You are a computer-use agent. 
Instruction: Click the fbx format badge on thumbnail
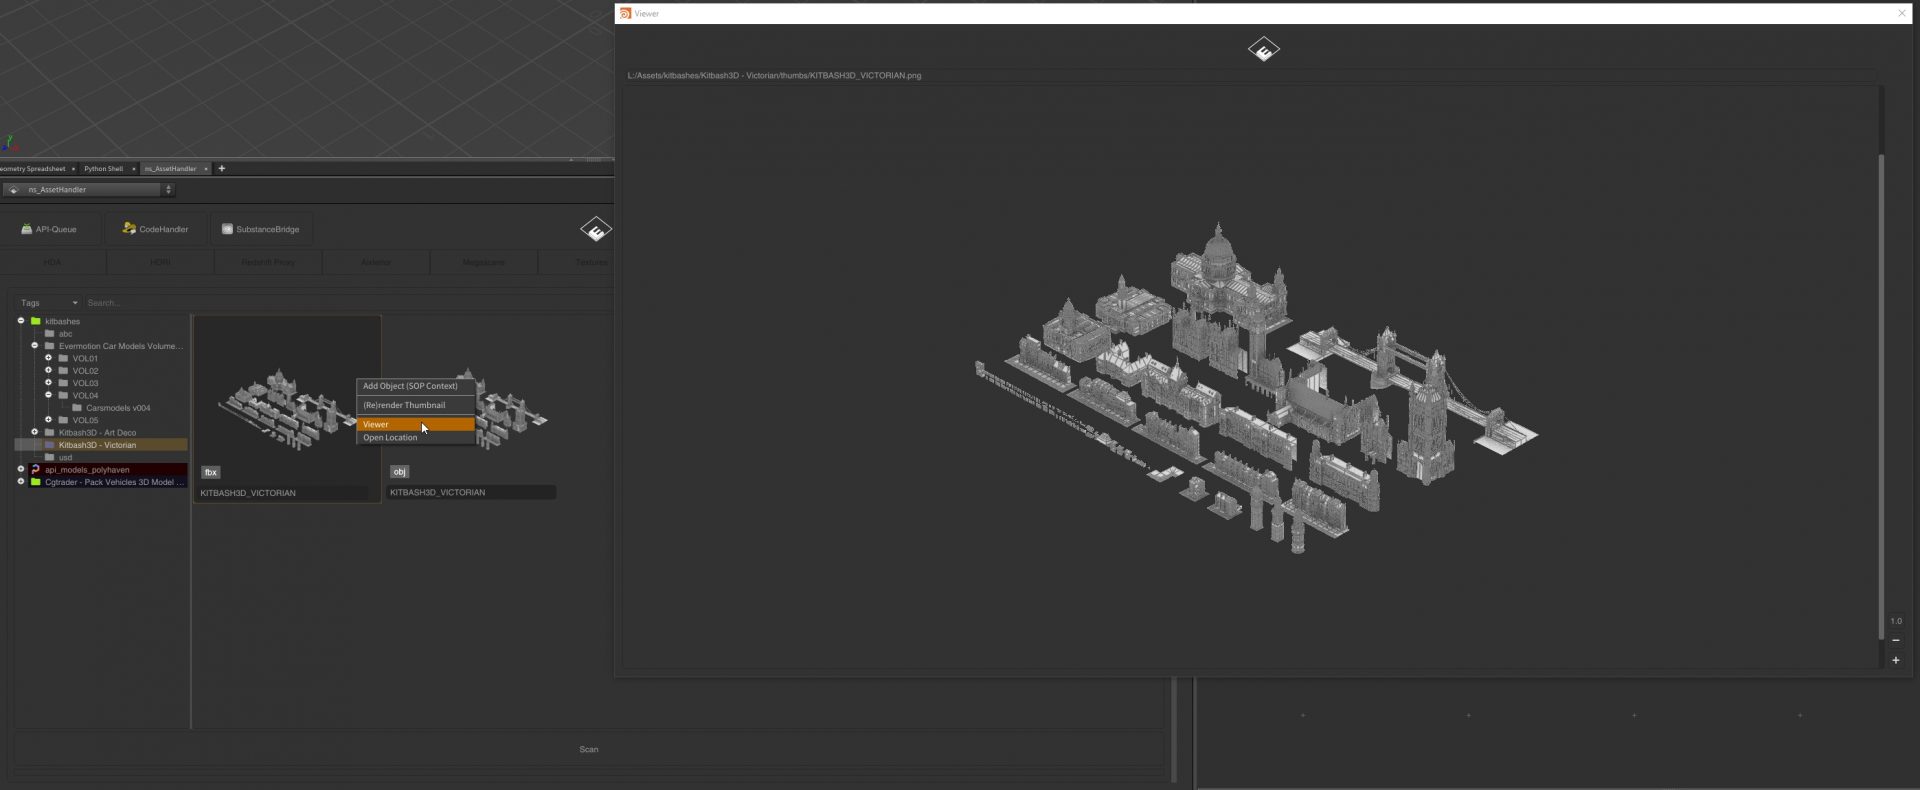pyautogui.click(x=210, y=472)
